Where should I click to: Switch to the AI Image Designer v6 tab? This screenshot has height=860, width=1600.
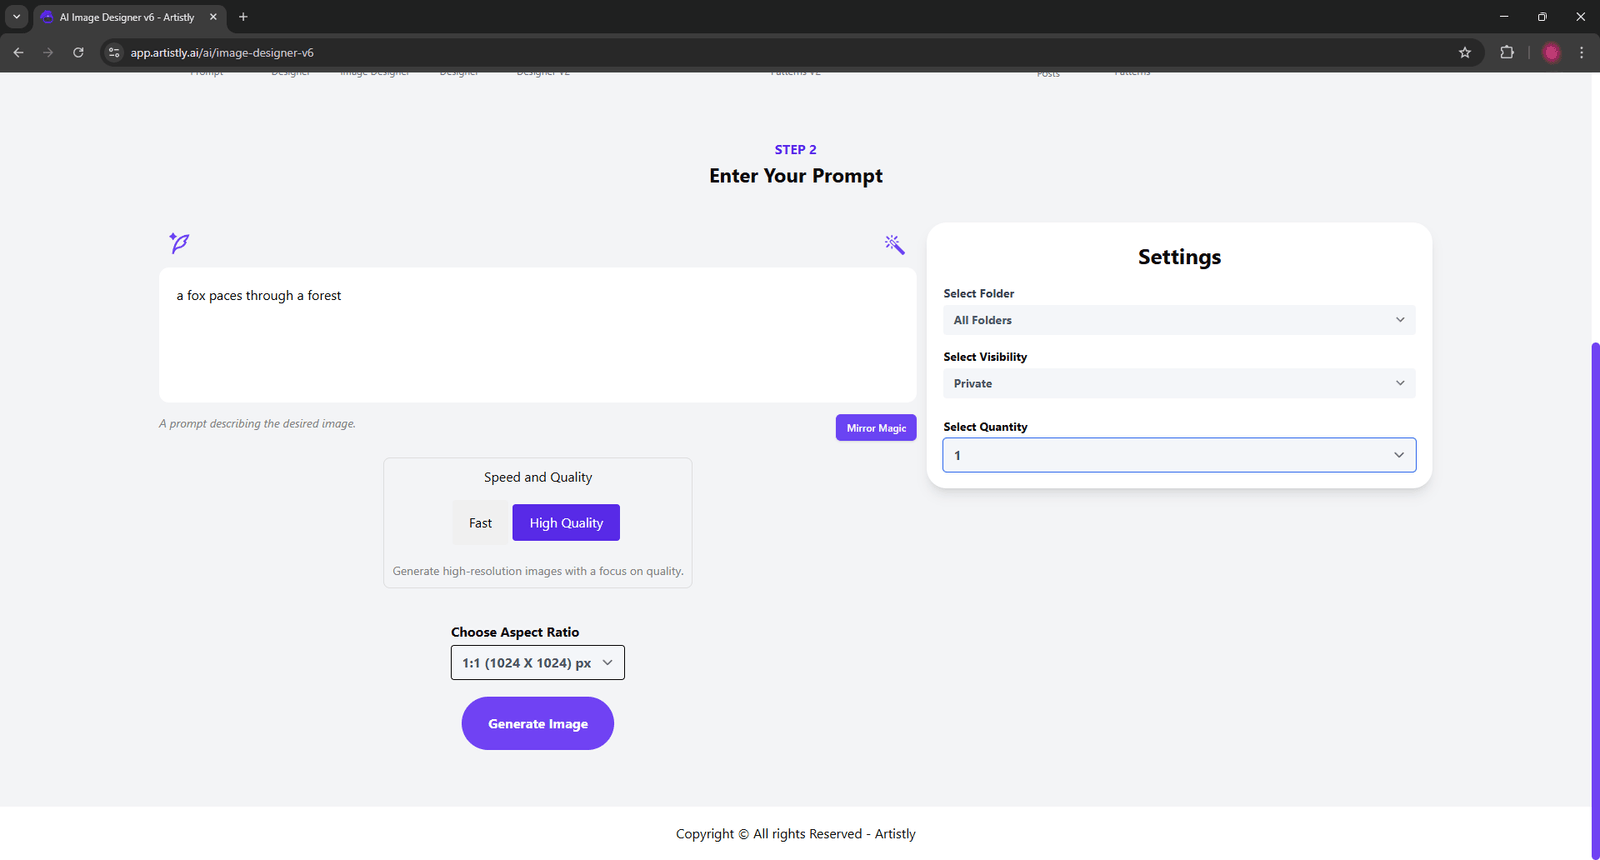[x=127, y=17]
